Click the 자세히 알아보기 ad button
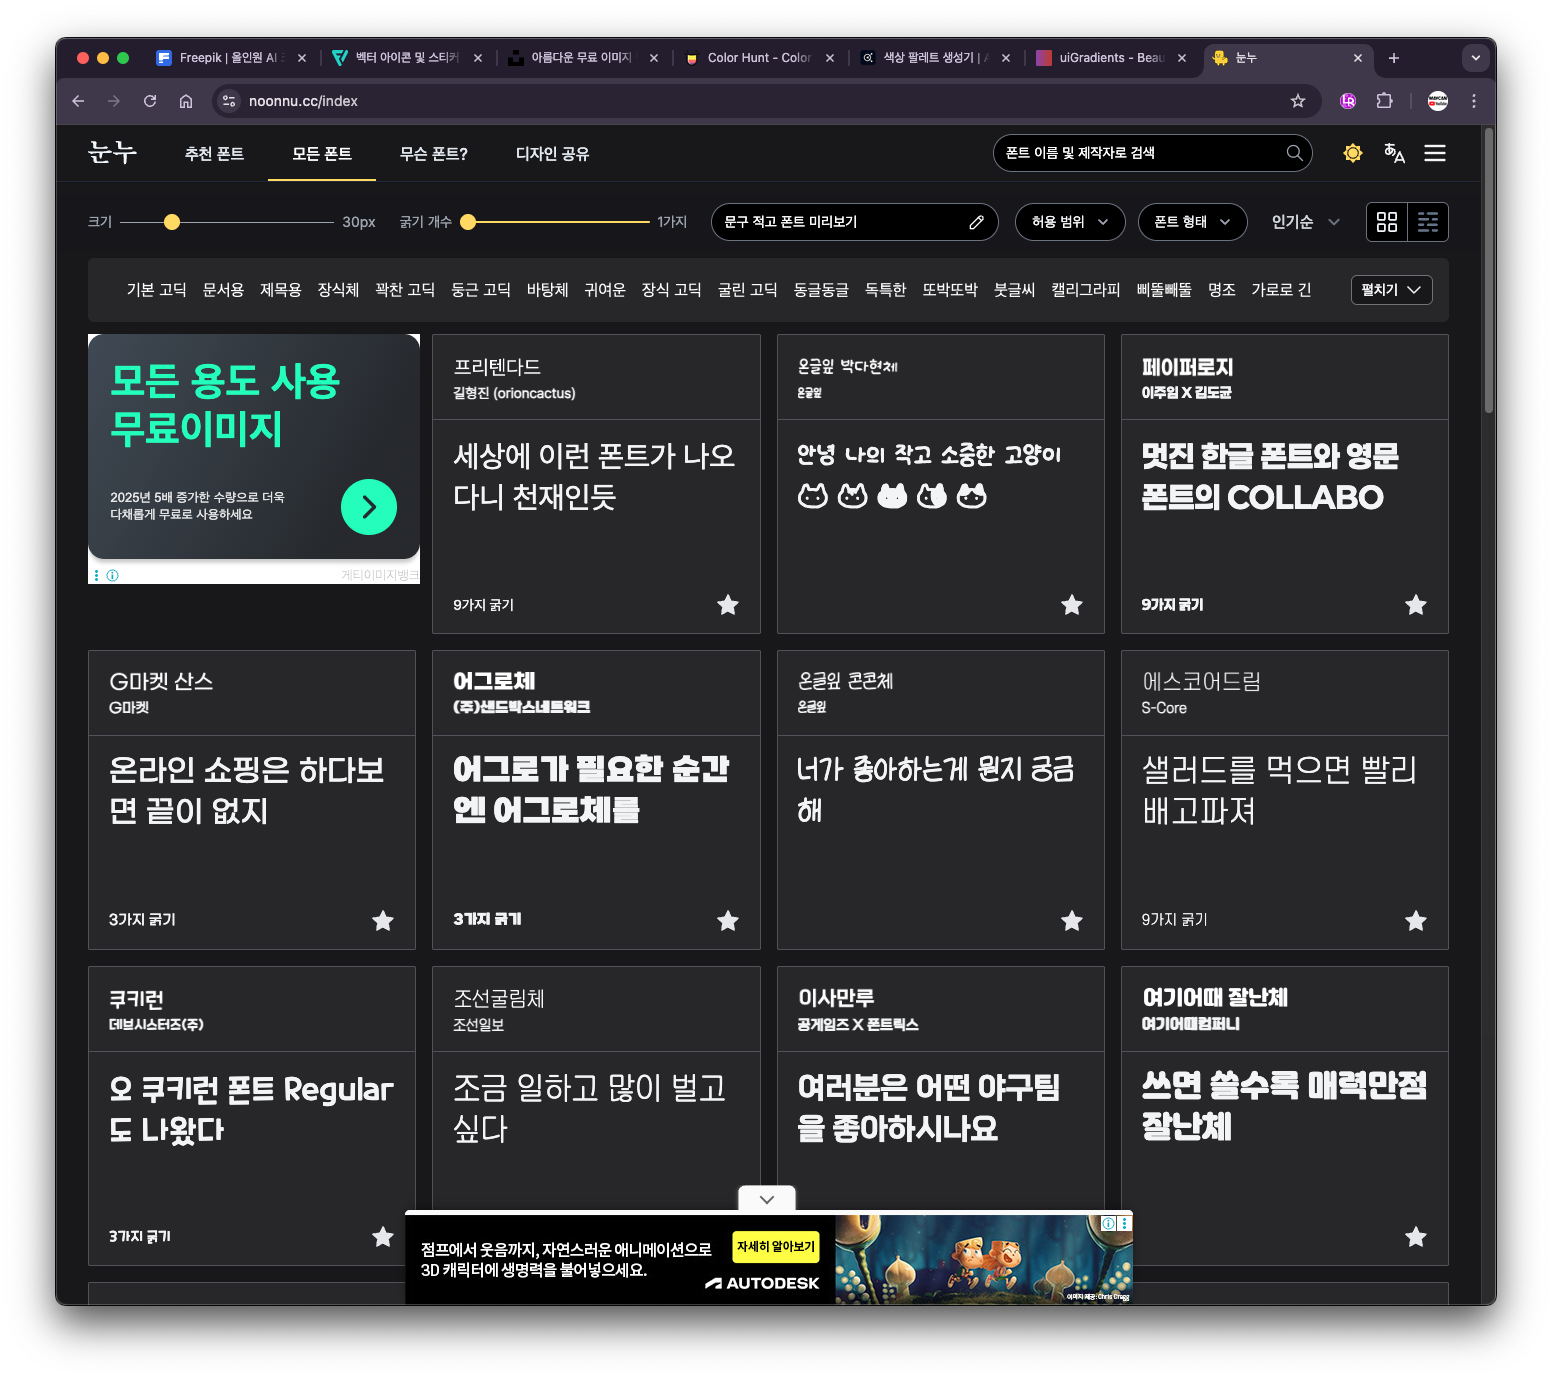The width and height of the screenshot is (1552, 1379). click(776, 1247)
